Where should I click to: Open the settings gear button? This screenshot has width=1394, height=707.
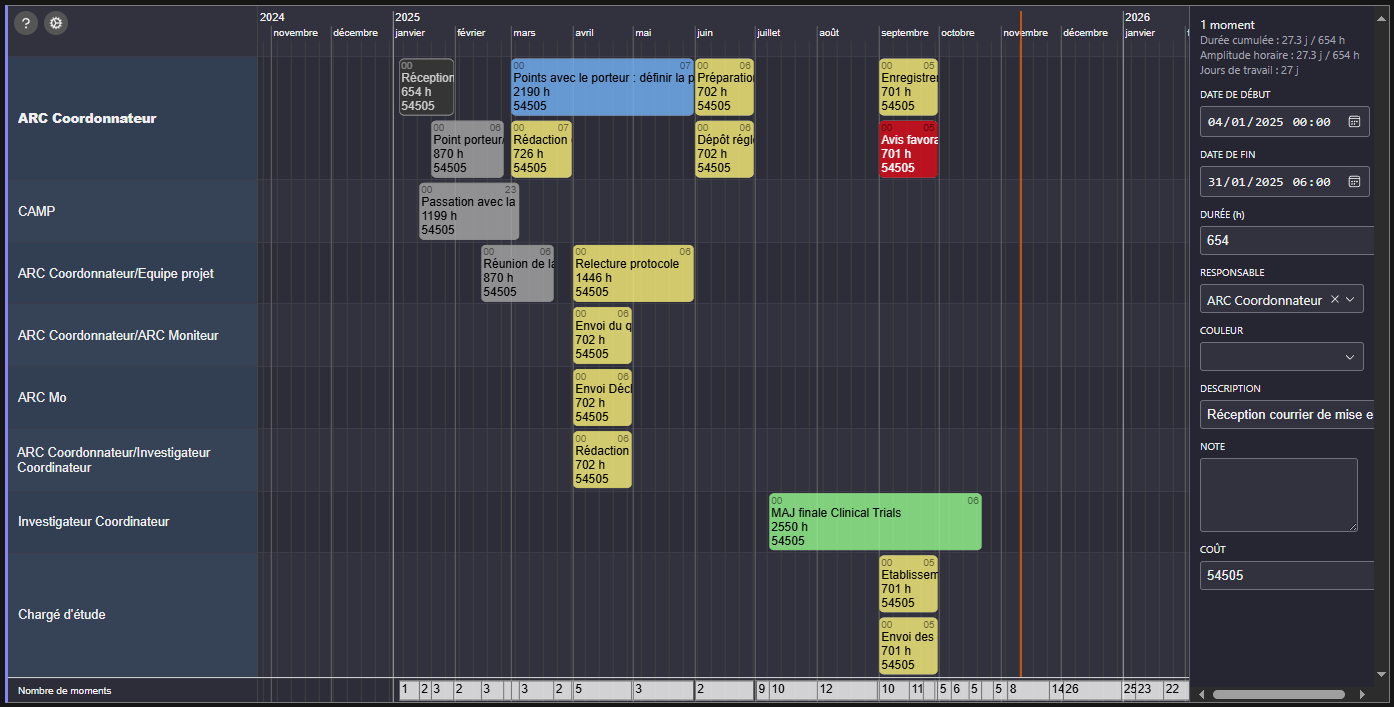[56, 23]
